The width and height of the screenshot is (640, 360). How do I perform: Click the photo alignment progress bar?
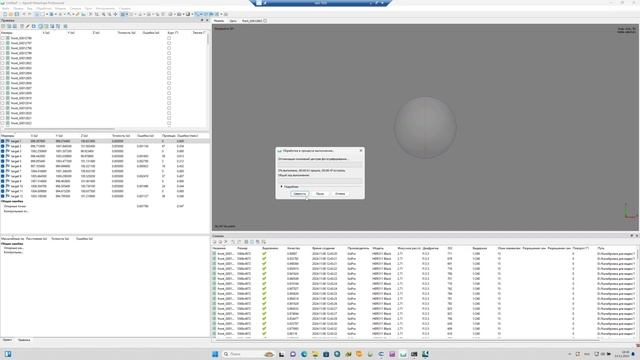pyautogui.click(x=320, y=164)
